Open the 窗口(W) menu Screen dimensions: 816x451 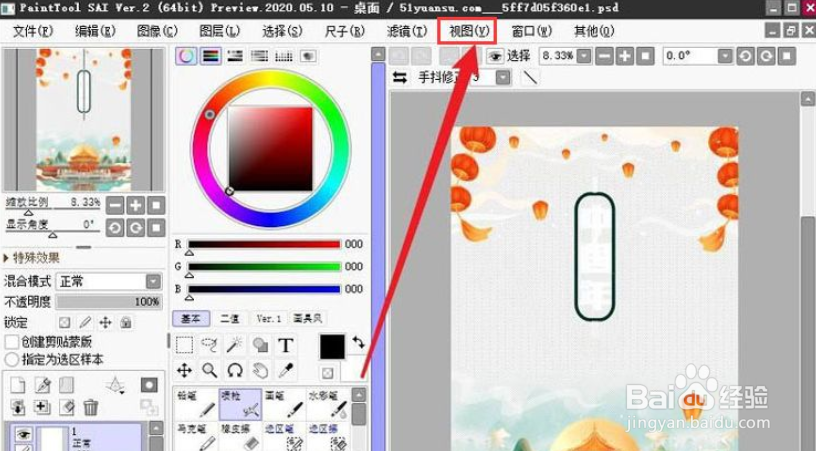point(531,31)
